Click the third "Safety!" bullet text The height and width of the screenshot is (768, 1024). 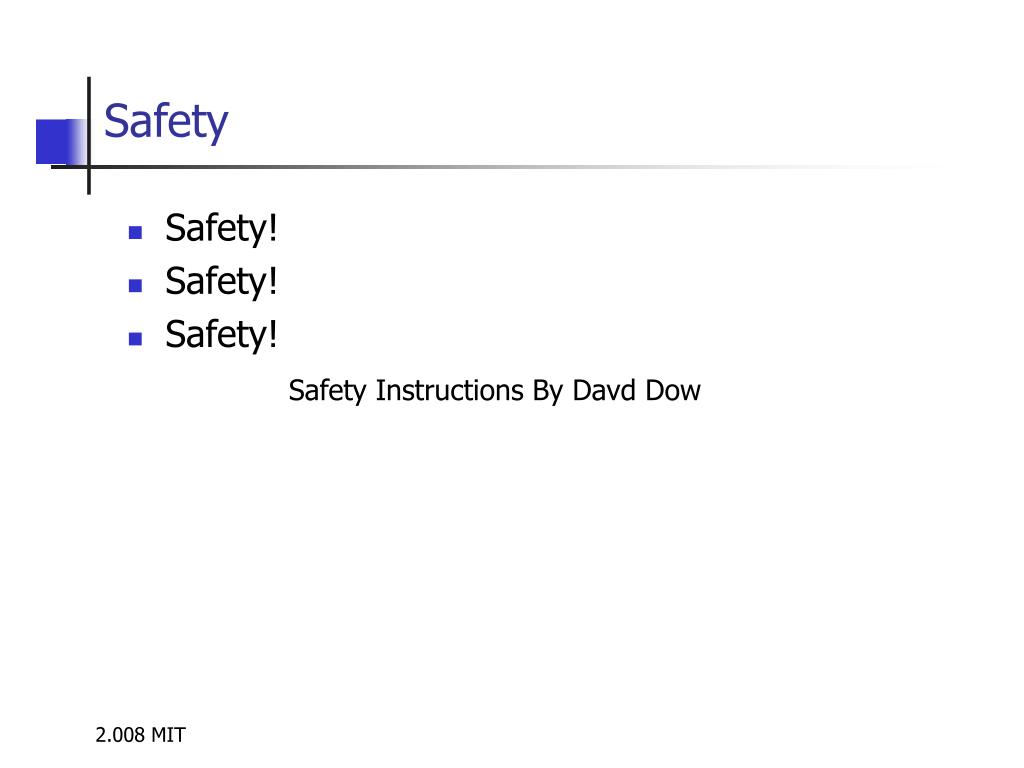(x=221, y=335)
